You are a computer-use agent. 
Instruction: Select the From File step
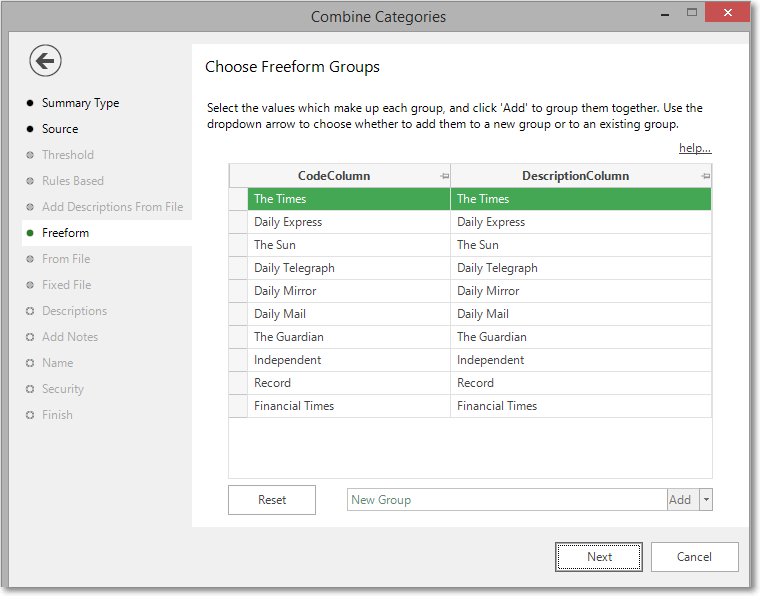coord(66,259)
